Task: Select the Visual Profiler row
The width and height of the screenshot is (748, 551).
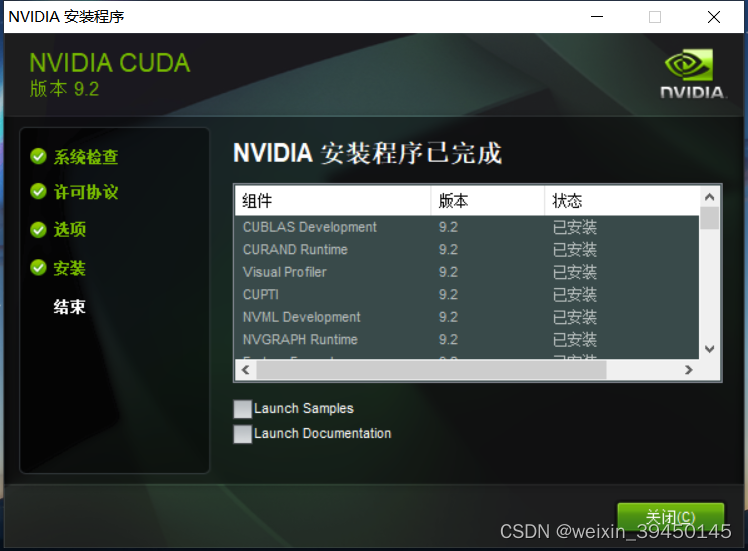Action: (468, 272)
